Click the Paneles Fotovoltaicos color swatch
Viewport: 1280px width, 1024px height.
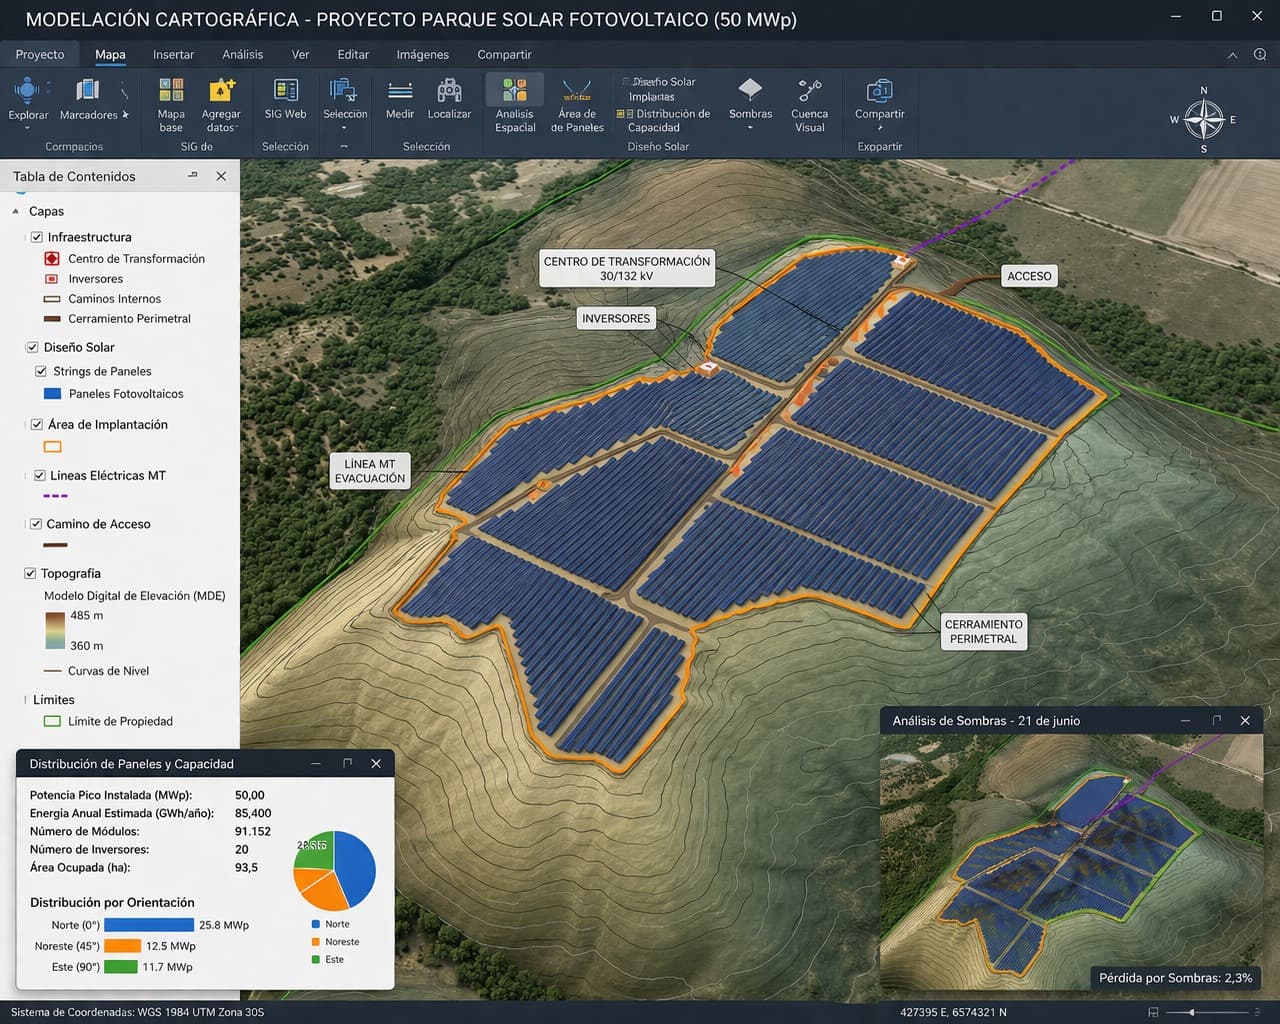51,394
